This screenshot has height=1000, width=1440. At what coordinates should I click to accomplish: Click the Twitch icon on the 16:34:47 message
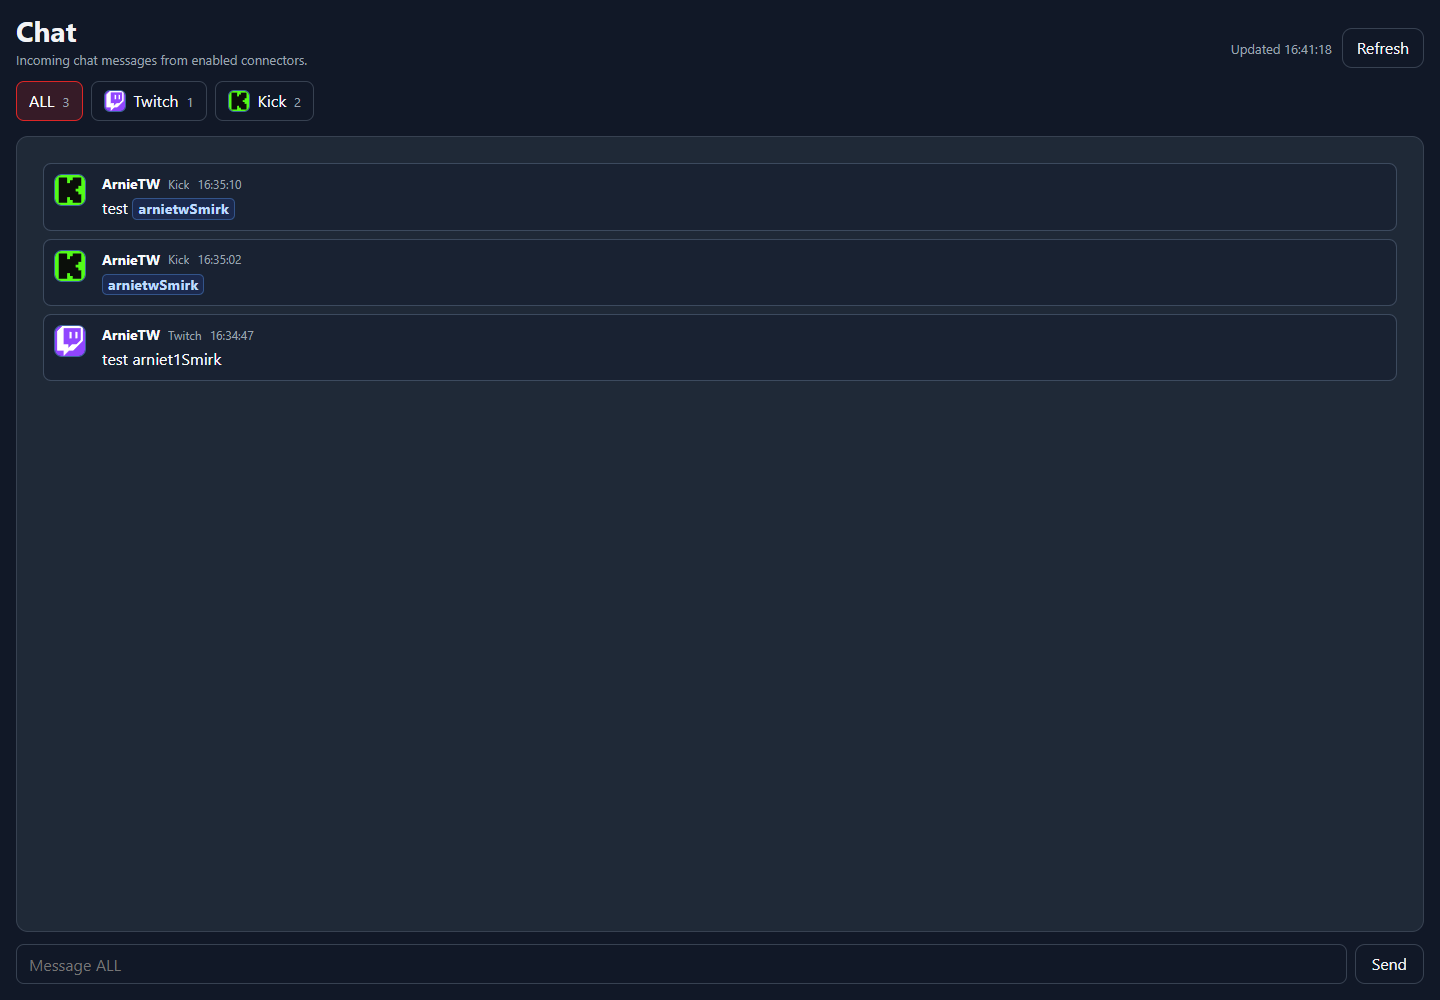[70, 341]
